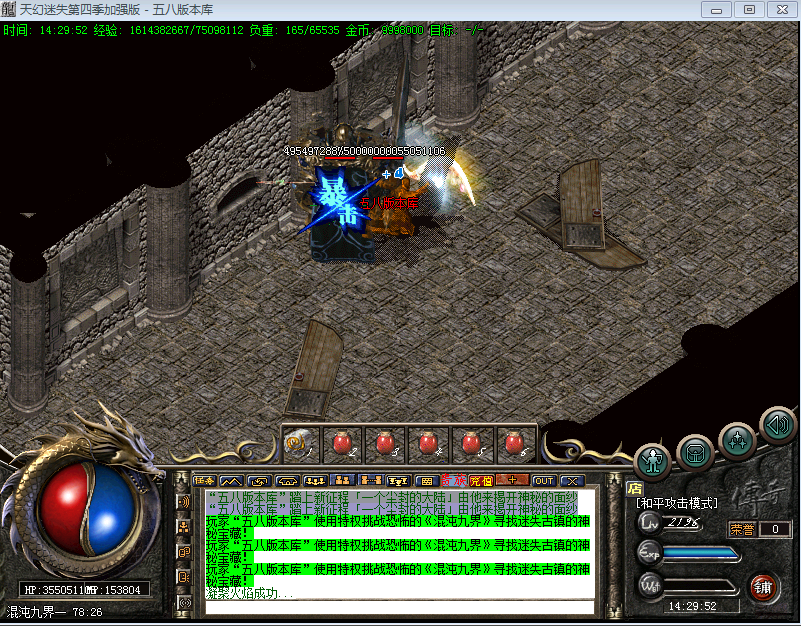The height and width of the screenshot is (626, 801).
Task: Open the character status figure icon
Action: 652,461
